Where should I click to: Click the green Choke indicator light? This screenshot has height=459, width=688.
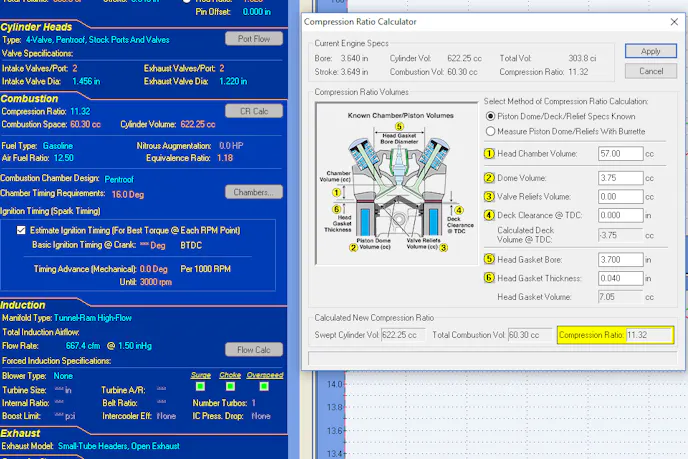(x=232, y=386)
